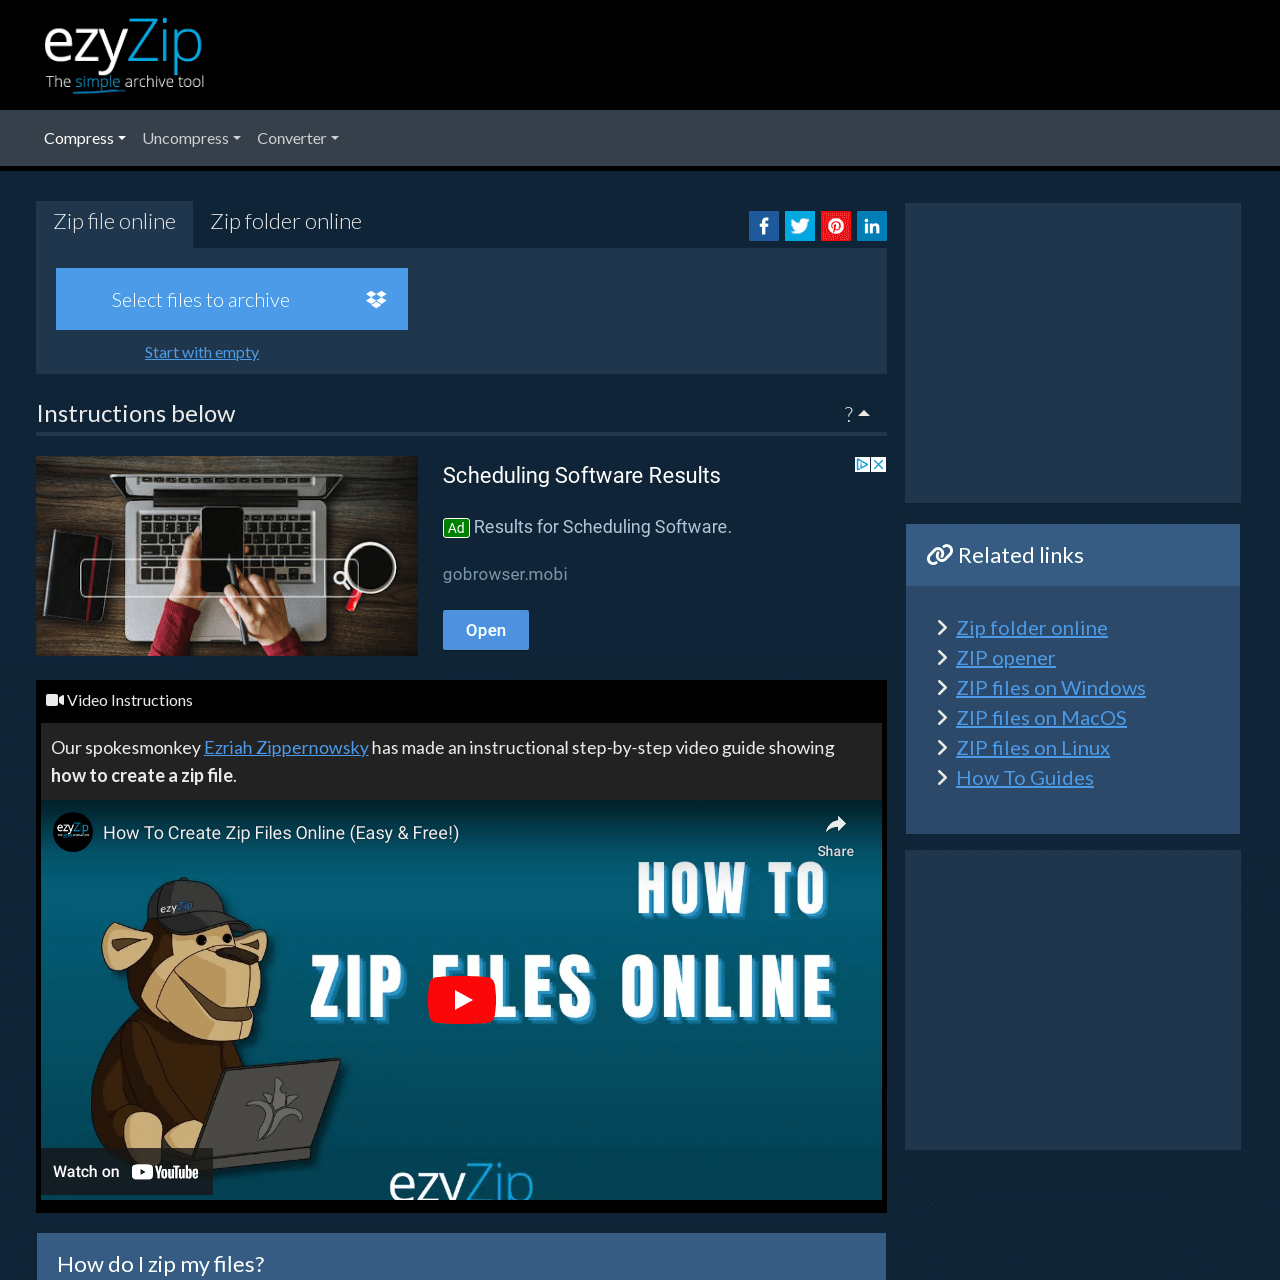
Task: Click chain icon beside Related links
Action: click(x=940, y=555)
